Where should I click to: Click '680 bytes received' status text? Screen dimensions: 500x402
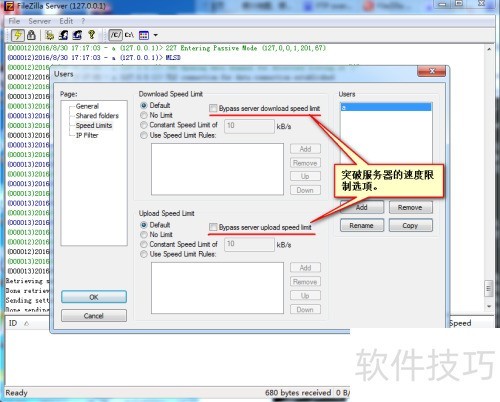pos(298,393)
